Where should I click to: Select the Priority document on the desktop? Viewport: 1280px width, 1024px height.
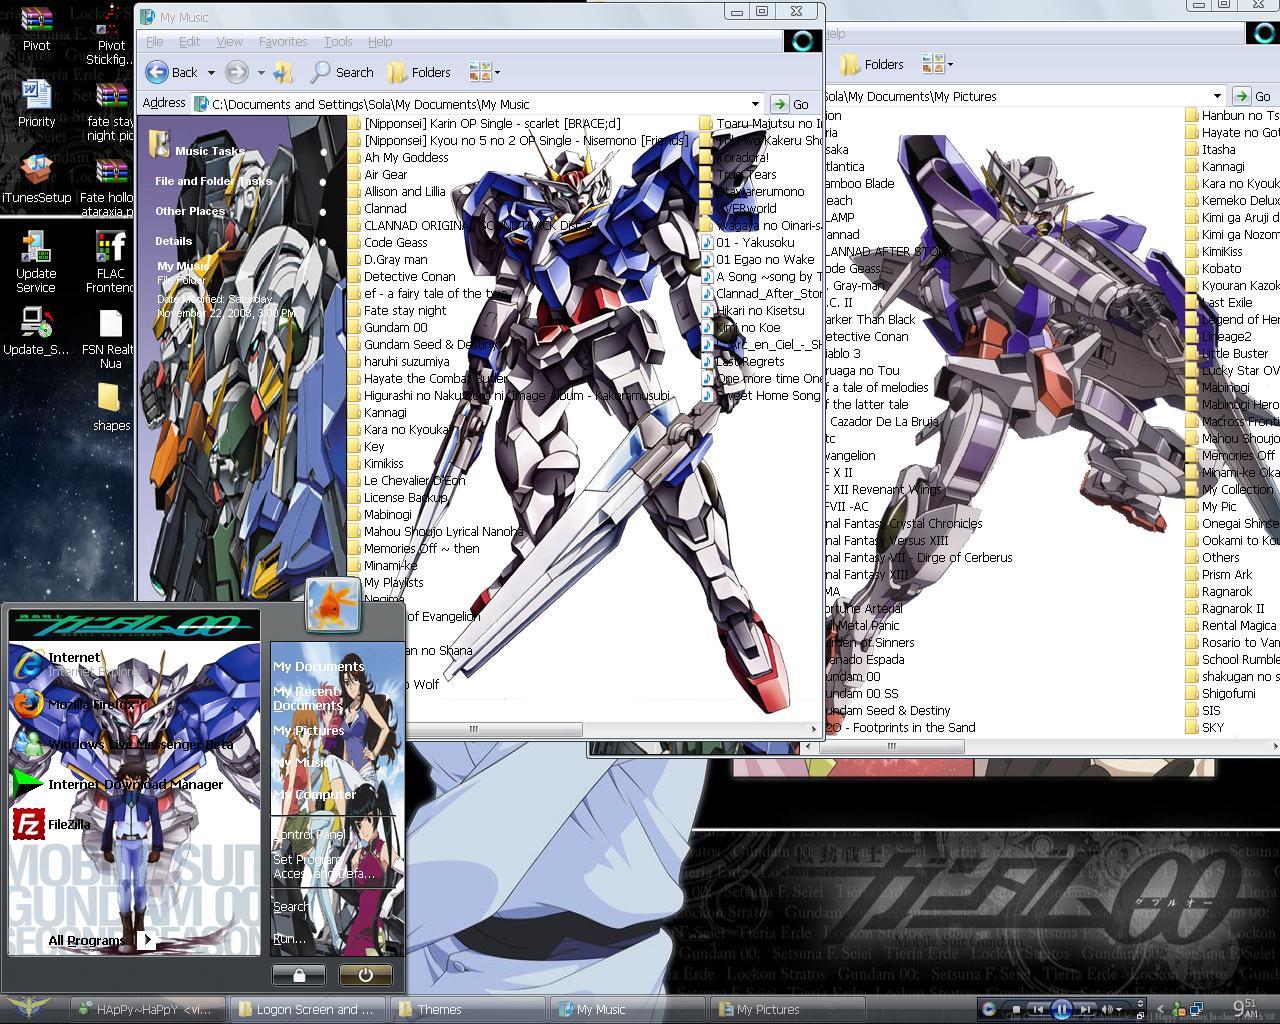[36, 104]
